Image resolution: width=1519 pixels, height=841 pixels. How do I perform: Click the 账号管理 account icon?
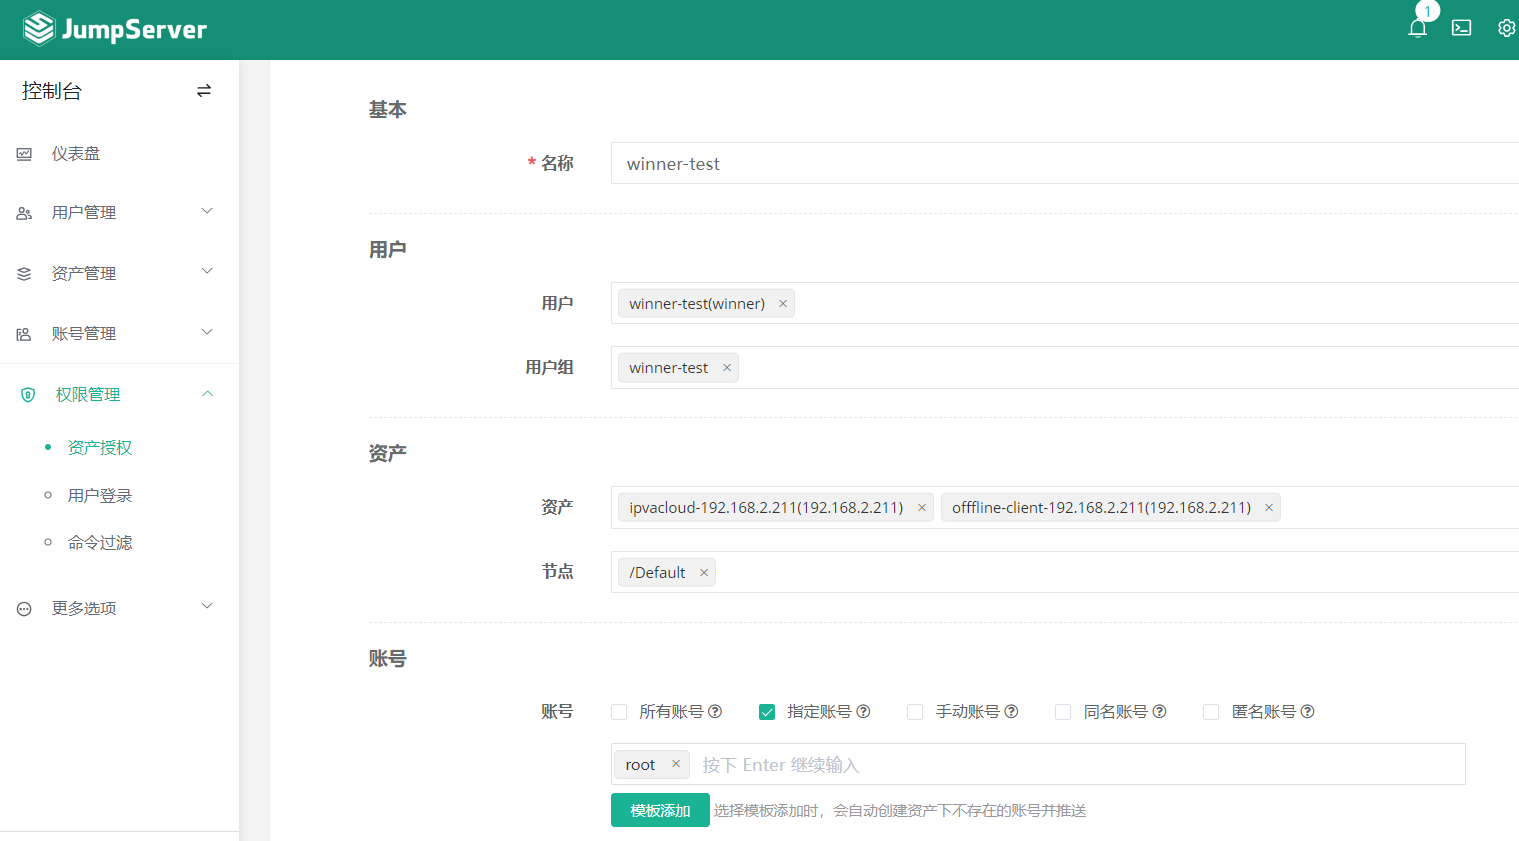click(24, 333)
